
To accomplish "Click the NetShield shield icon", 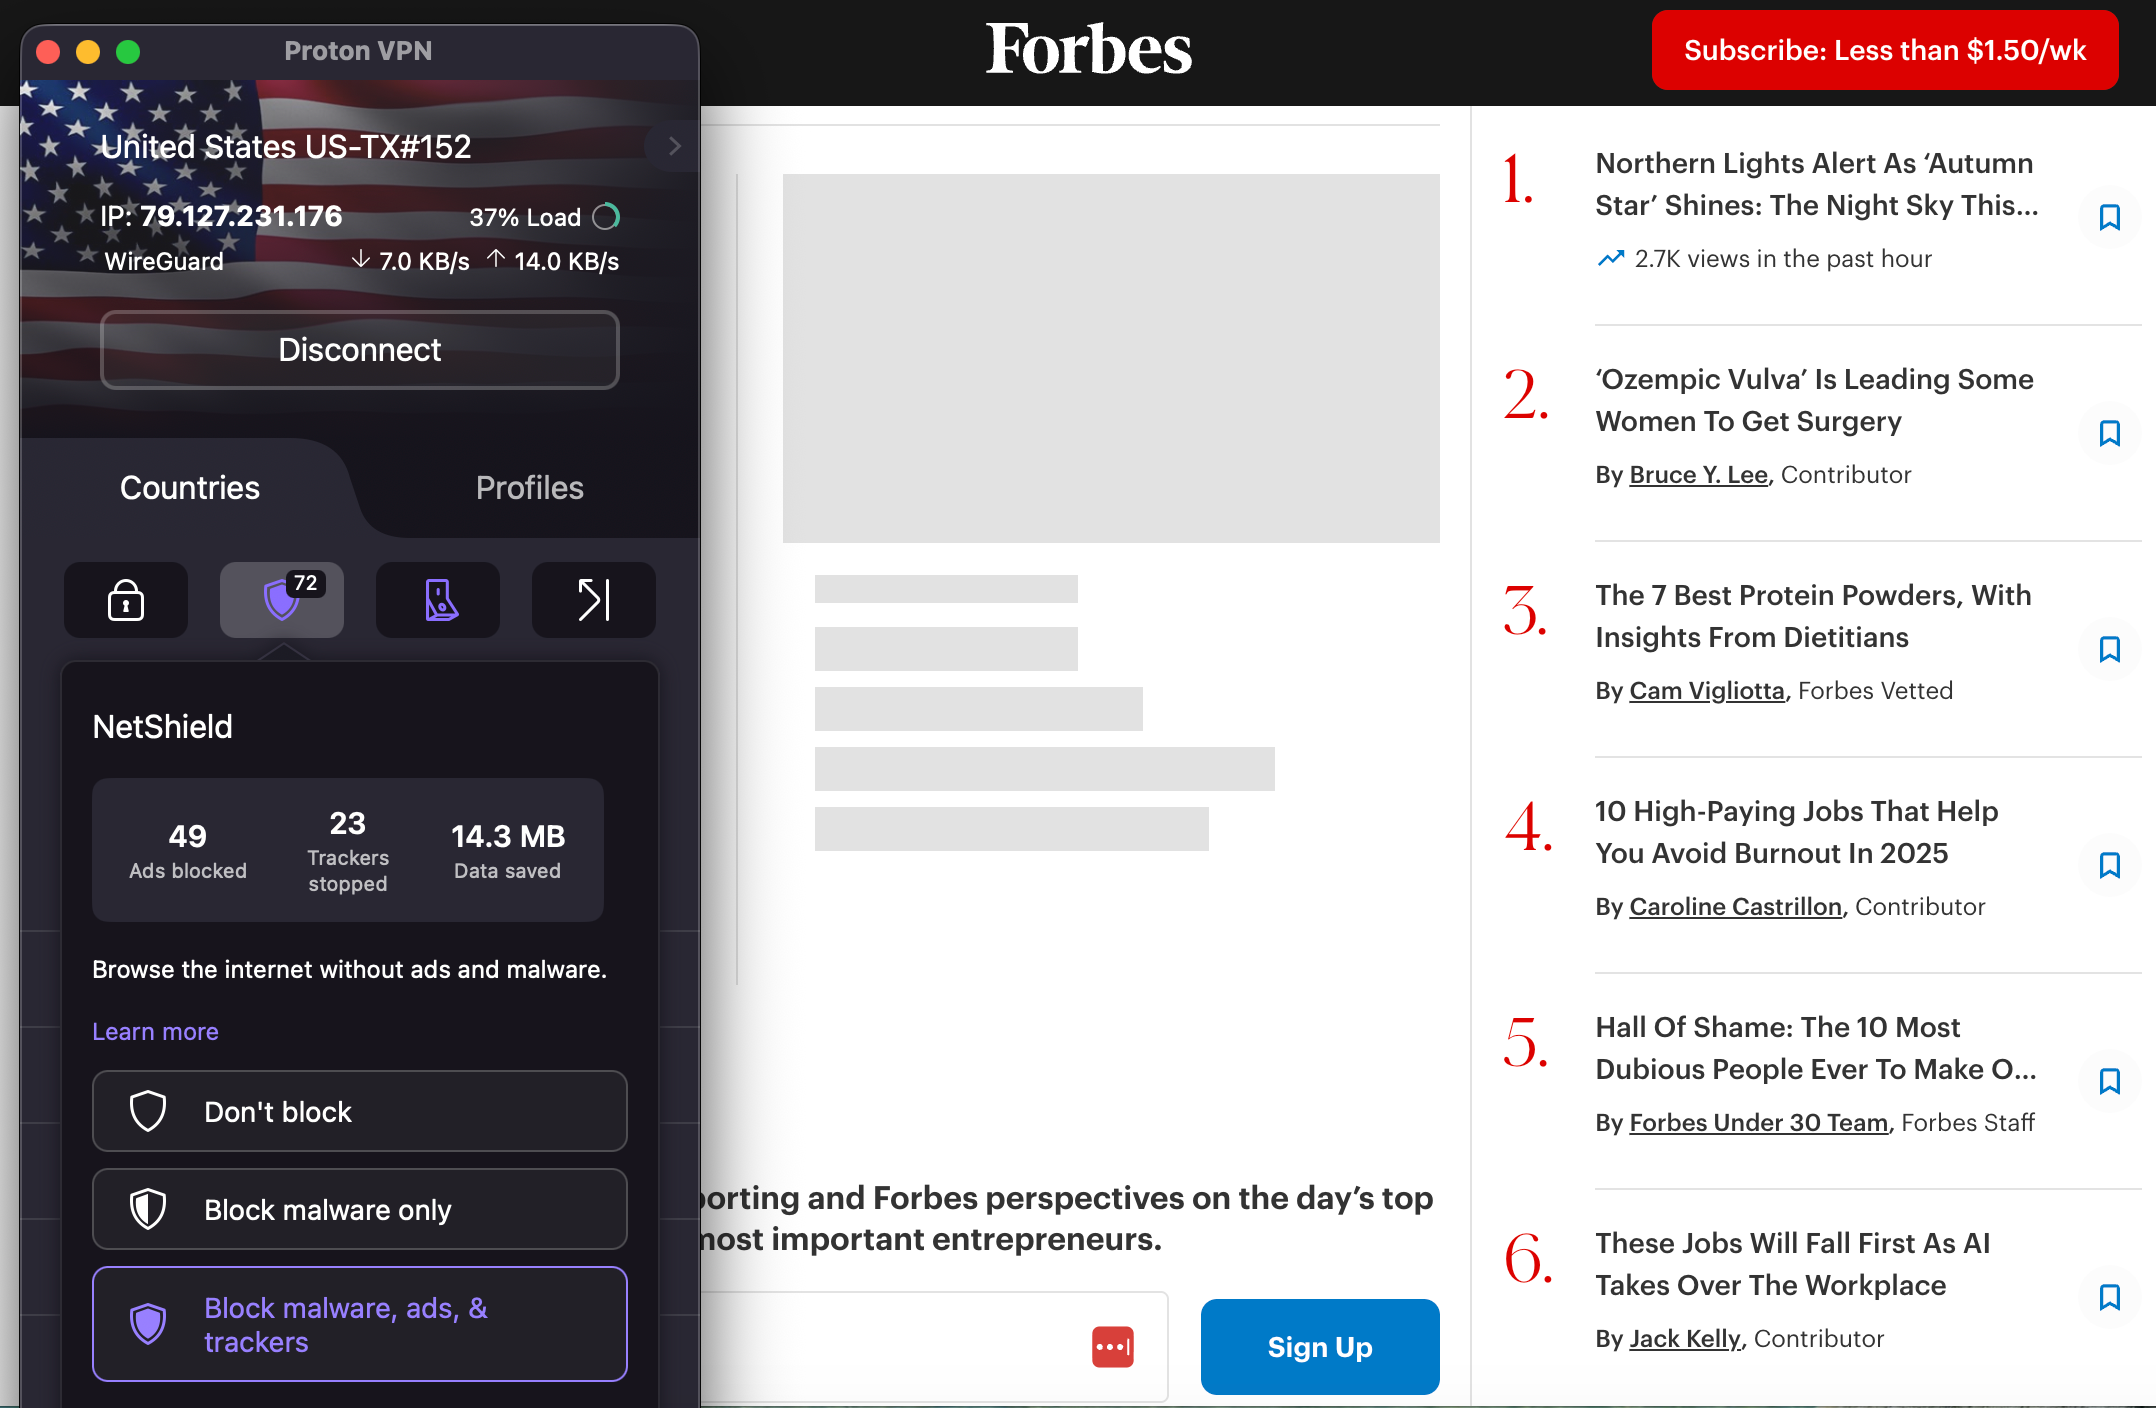I will [282, 600].
